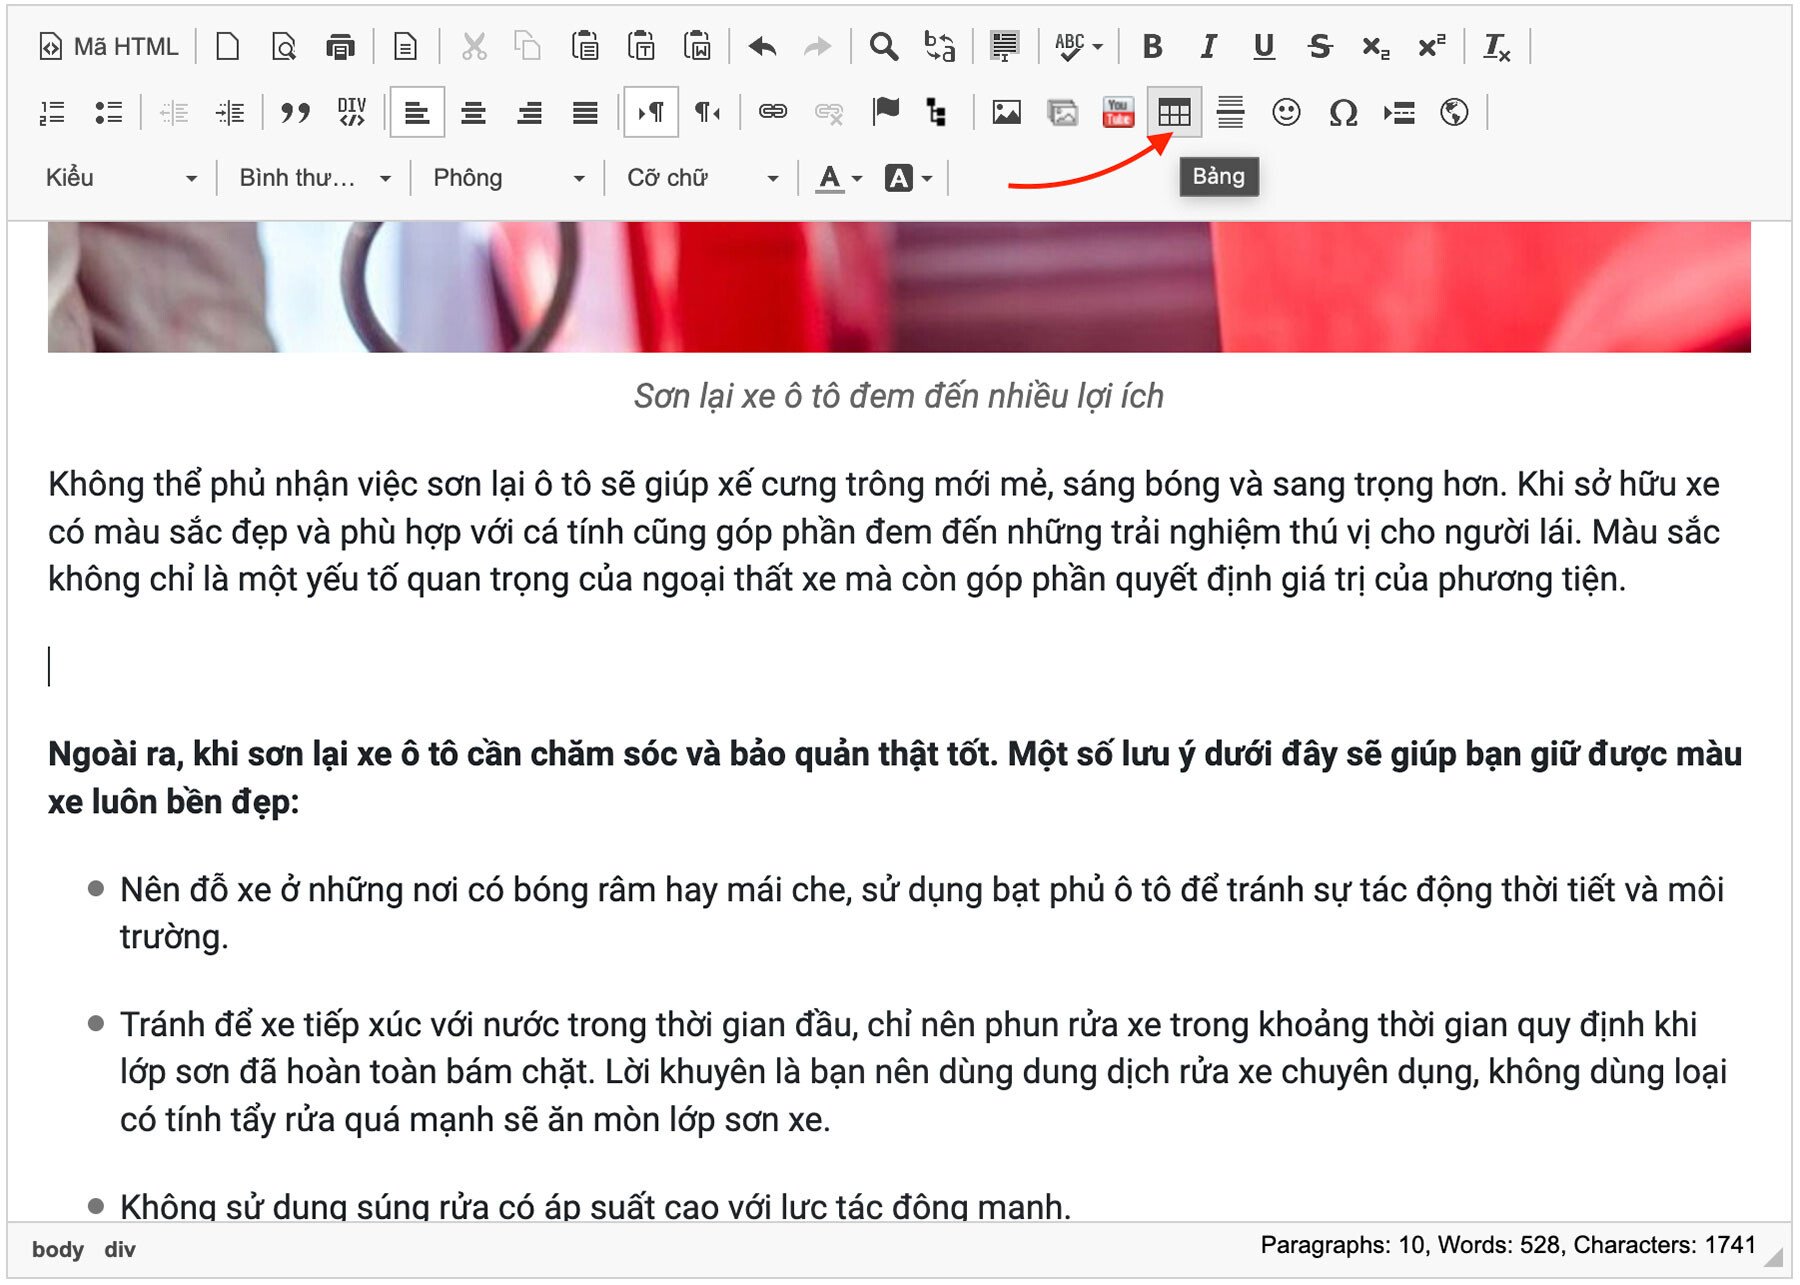This screenshot has width=1800, height=1285.
Task: Toggle italic text style
Action: point(1208,47)
